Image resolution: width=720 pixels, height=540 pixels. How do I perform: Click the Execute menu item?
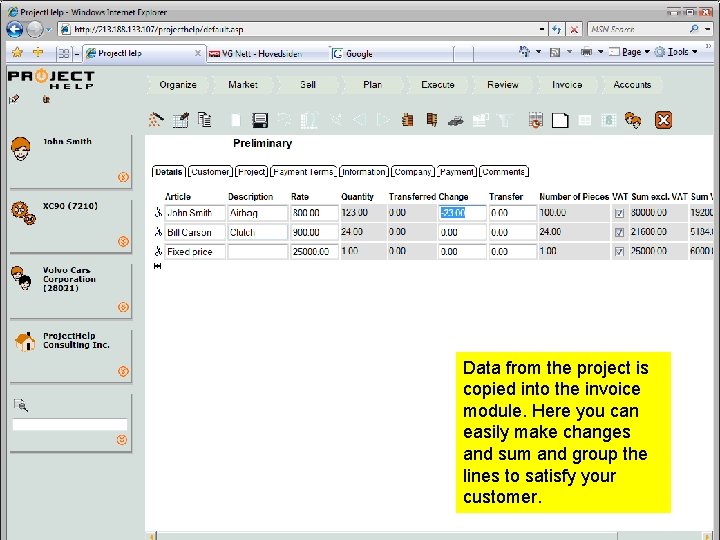tap(438, 84)
